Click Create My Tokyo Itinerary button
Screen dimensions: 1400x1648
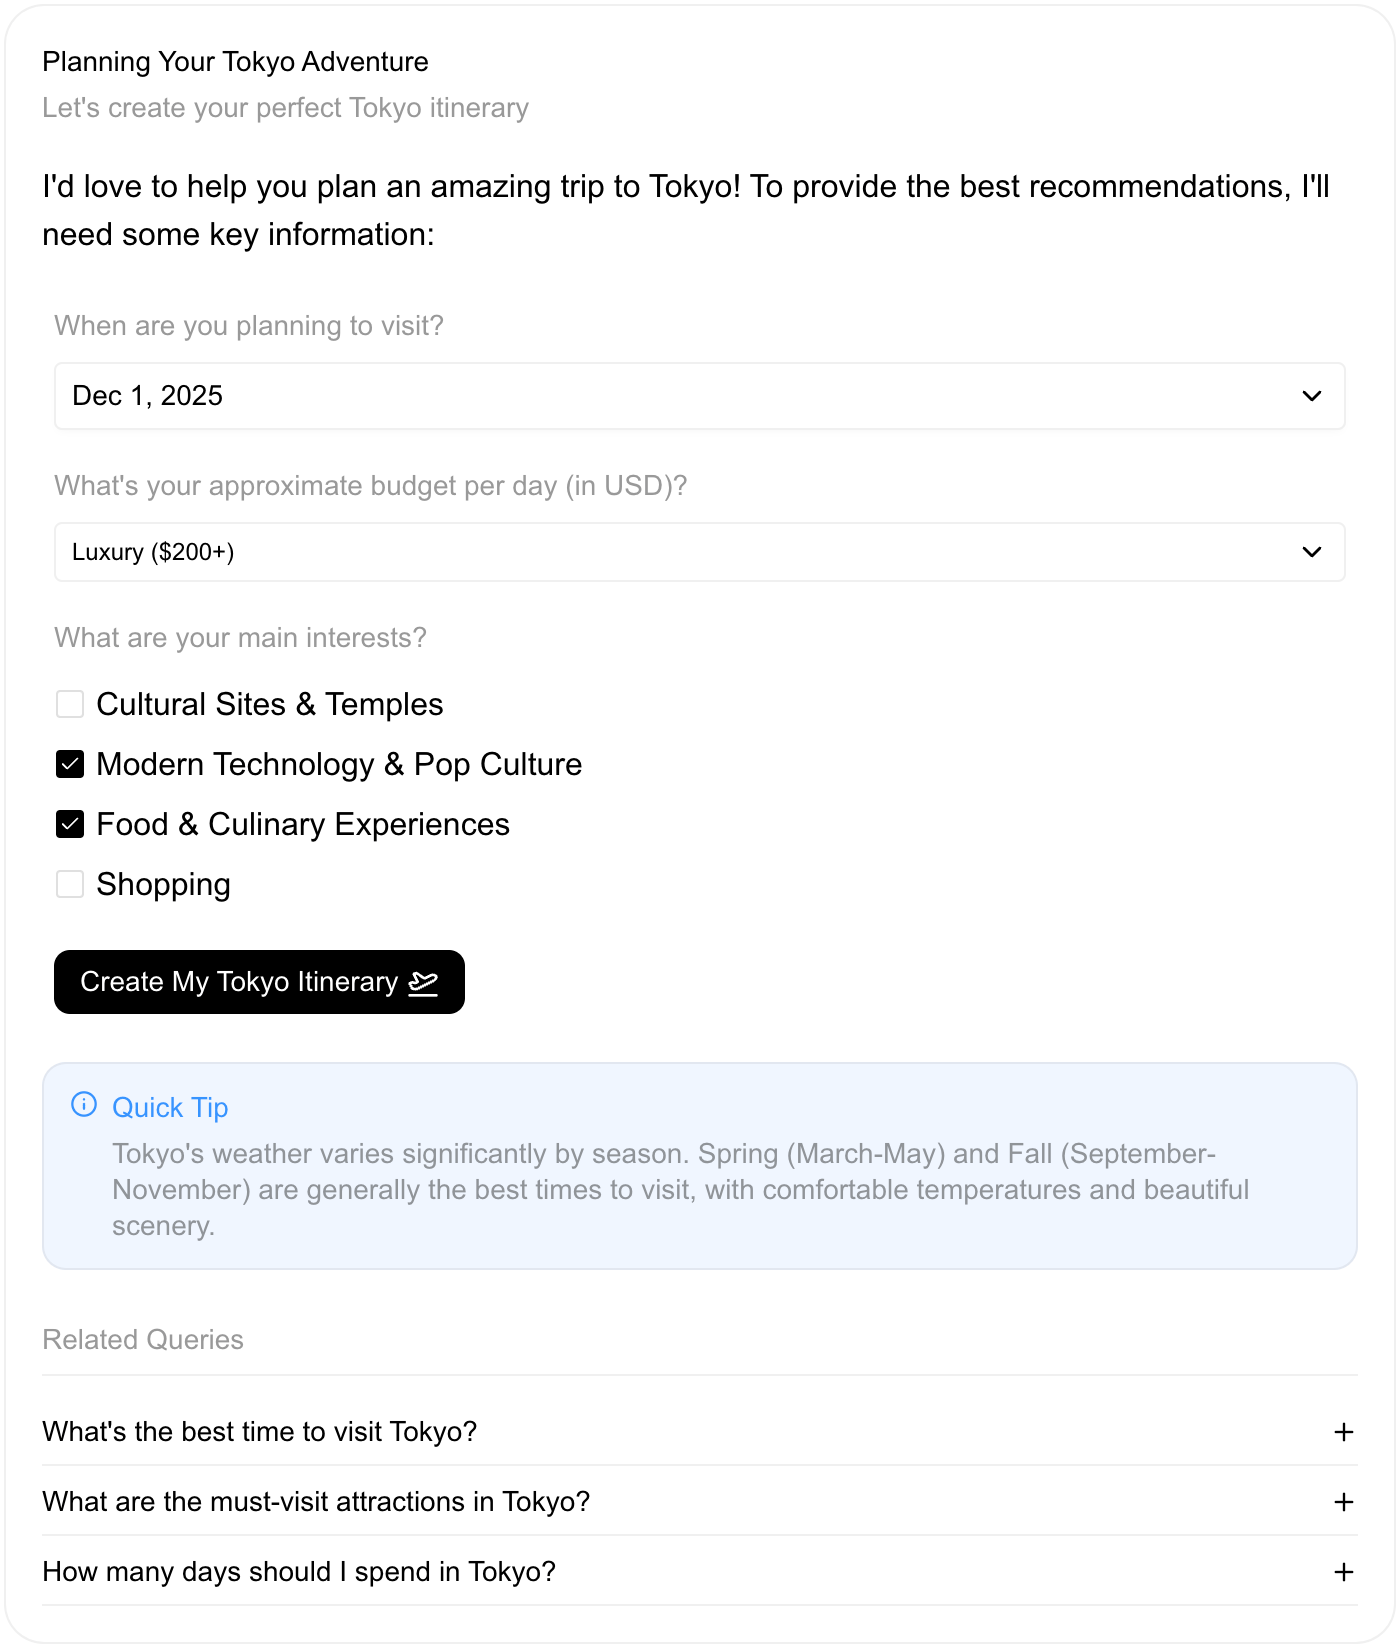[259, 982]
